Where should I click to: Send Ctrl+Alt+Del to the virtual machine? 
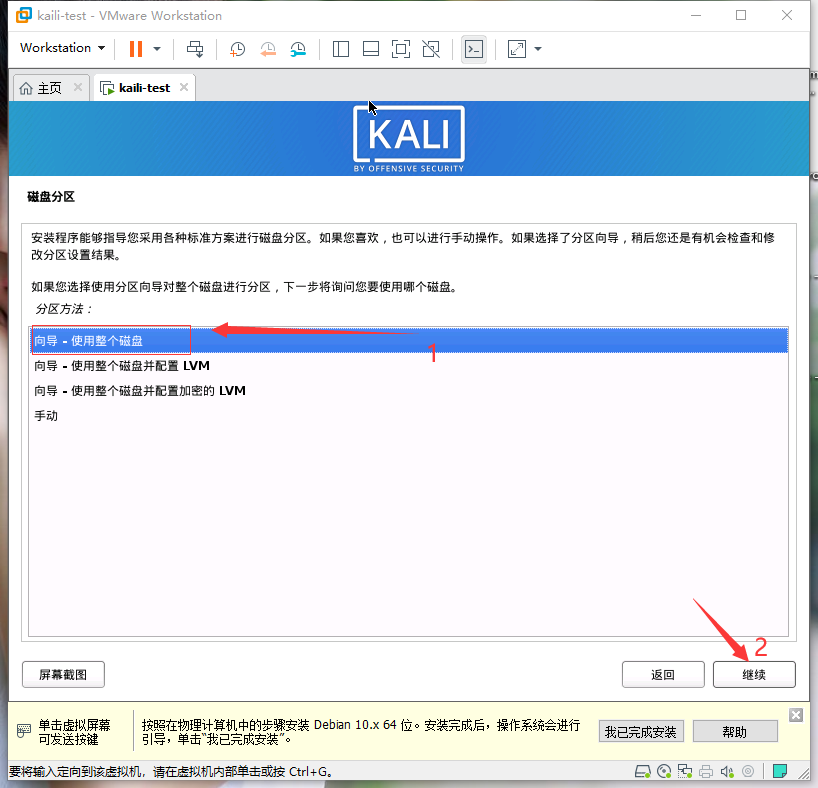coord(195,49)
